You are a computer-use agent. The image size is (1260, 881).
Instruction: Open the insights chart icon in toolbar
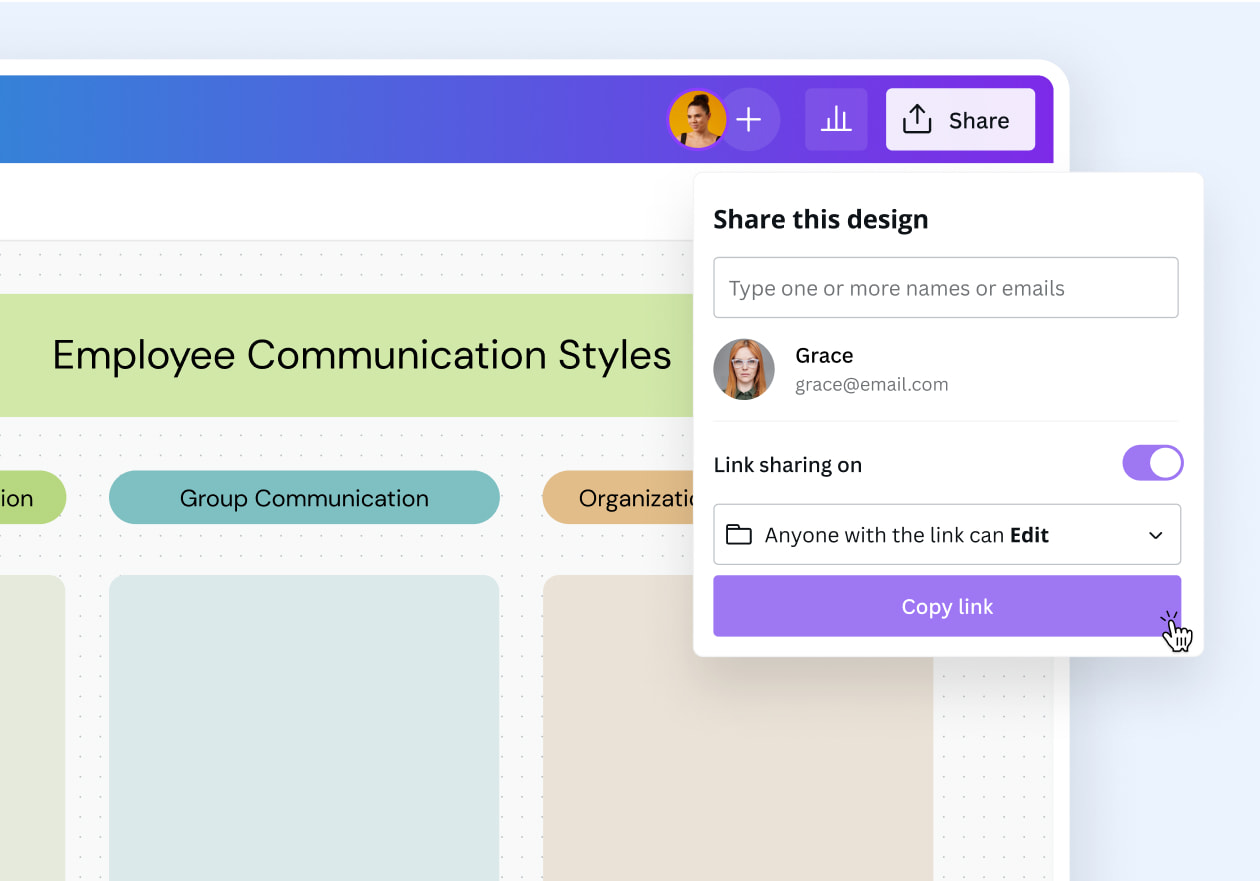836,119
